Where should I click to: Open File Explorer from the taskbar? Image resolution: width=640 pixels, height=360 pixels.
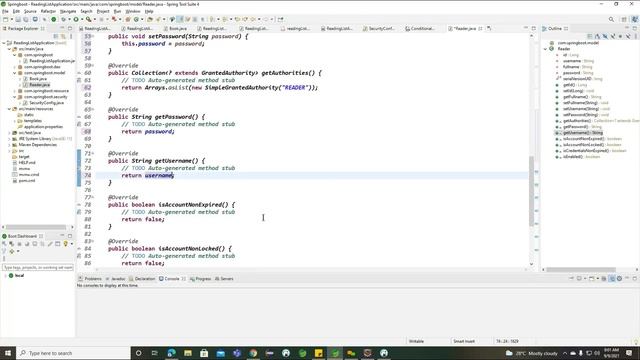[188, 353]
